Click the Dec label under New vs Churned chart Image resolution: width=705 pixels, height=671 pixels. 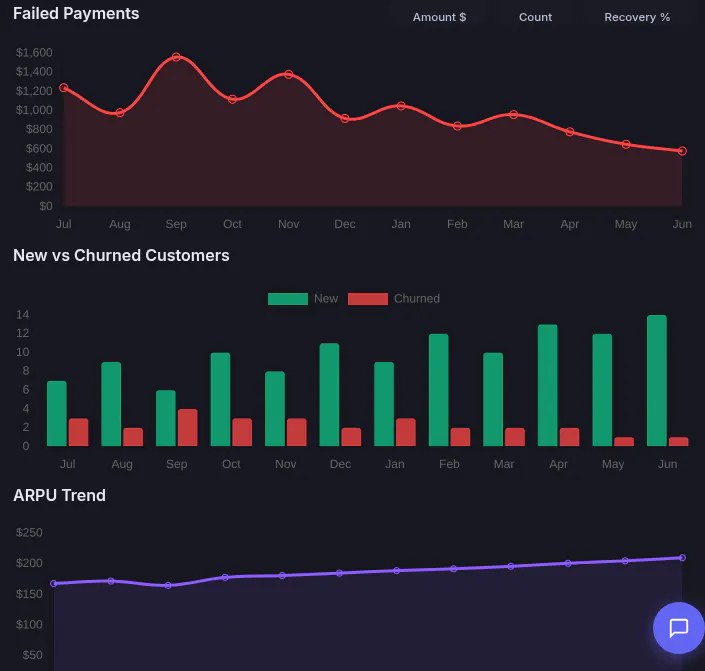point(340,464)
